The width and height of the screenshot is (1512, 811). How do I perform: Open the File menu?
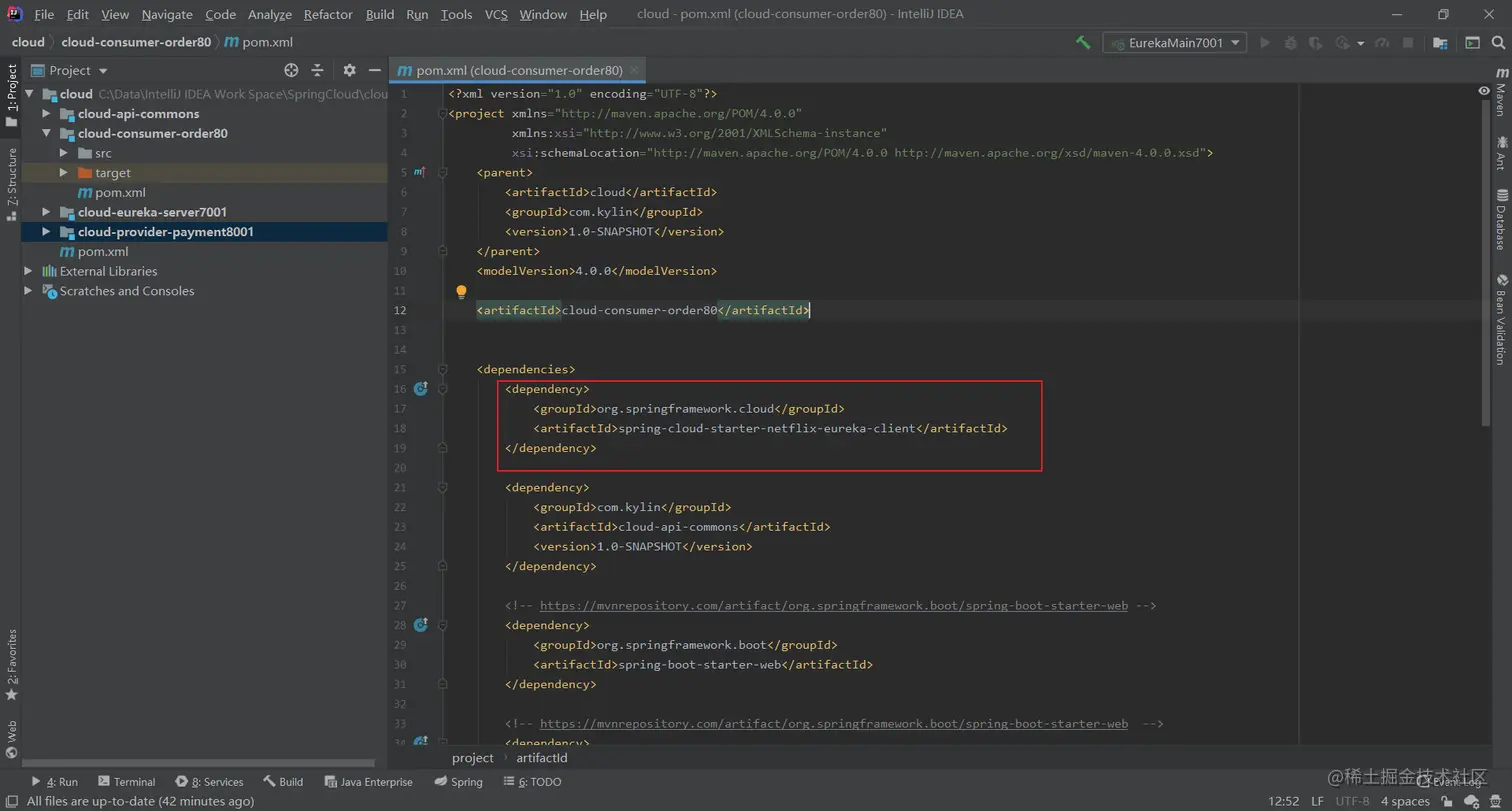point(44,14)
